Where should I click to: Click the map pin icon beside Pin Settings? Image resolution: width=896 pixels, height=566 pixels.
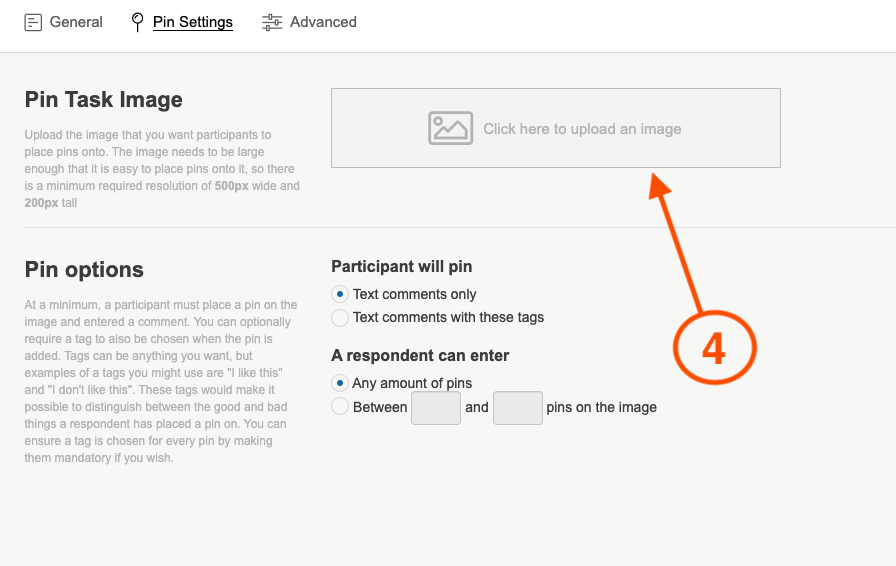(x=137, y=22)
